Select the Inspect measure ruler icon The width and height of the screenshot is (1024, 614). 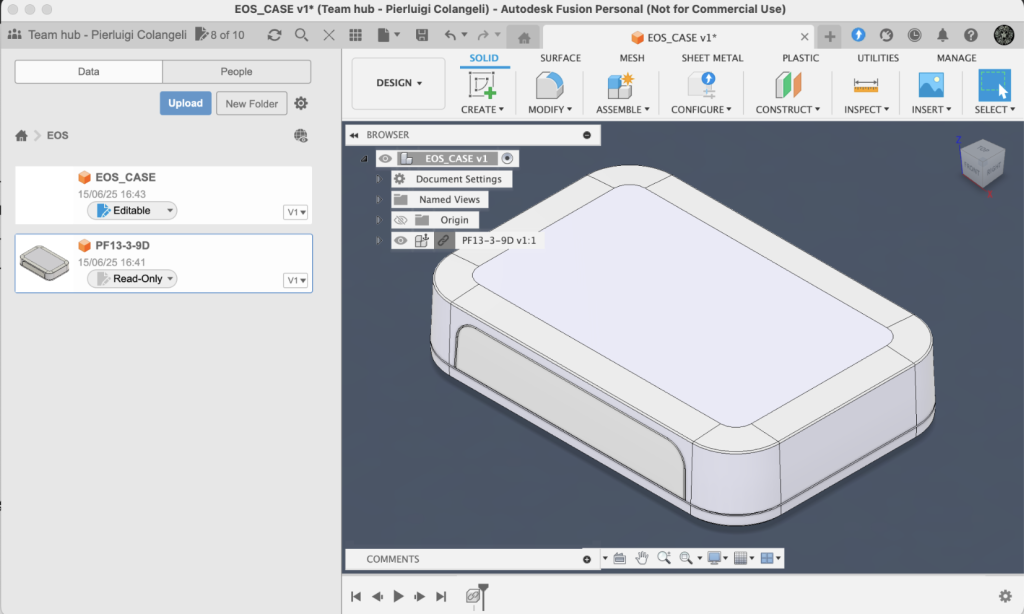[x=866, y=85]
